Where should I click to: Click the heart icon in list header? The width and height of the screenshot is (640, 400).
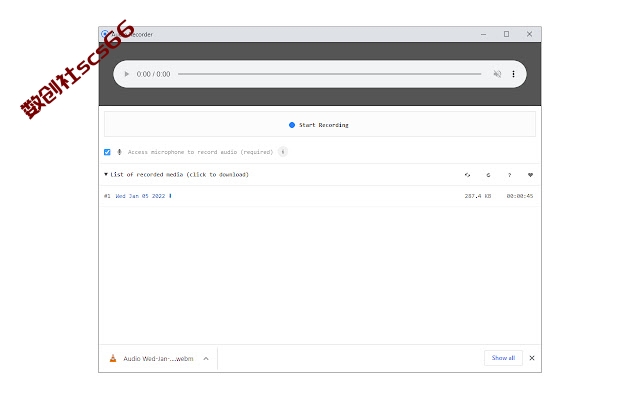[530, 175]
